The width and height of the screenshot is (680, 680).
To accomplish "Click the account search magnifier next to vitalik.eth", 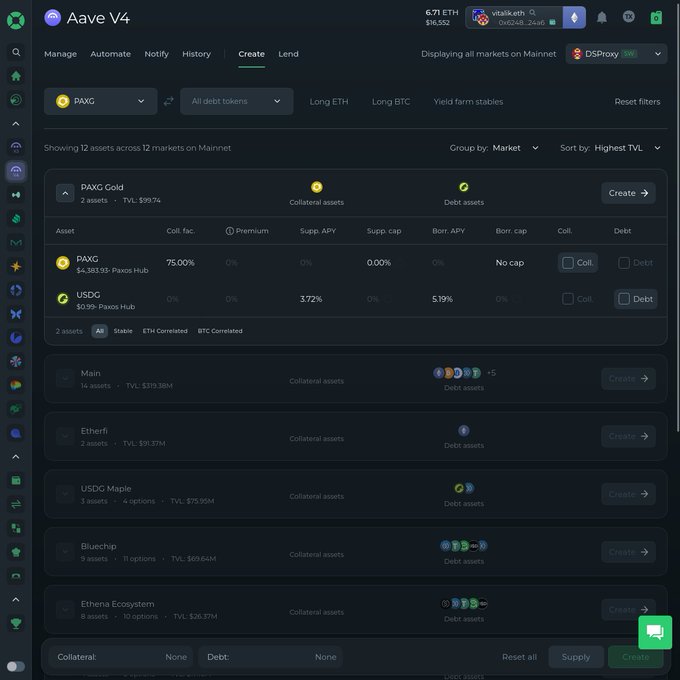I will point(533,13).
